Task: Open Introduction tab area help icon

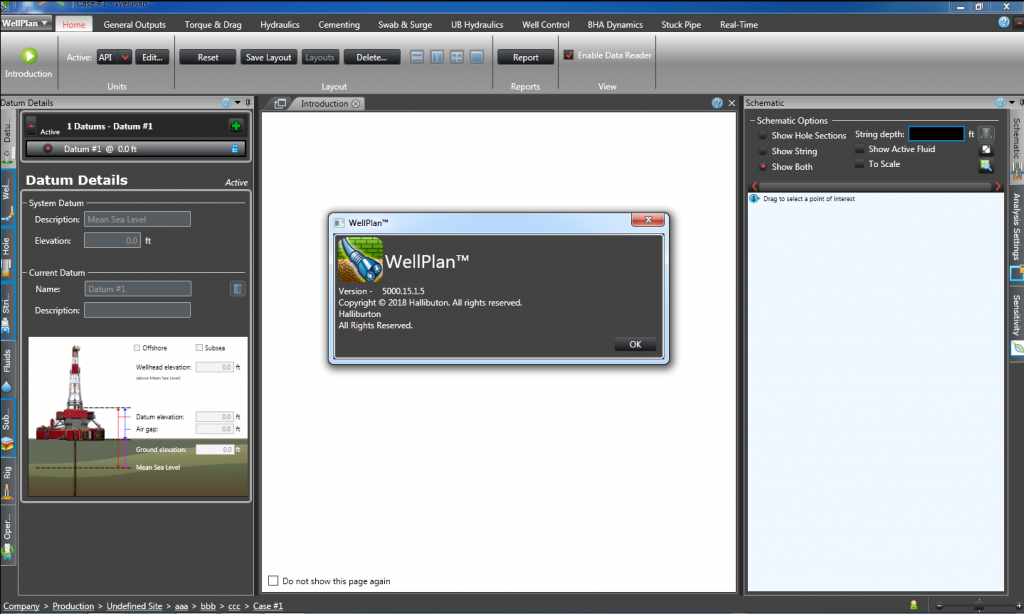Action: (x=717, y=103)
